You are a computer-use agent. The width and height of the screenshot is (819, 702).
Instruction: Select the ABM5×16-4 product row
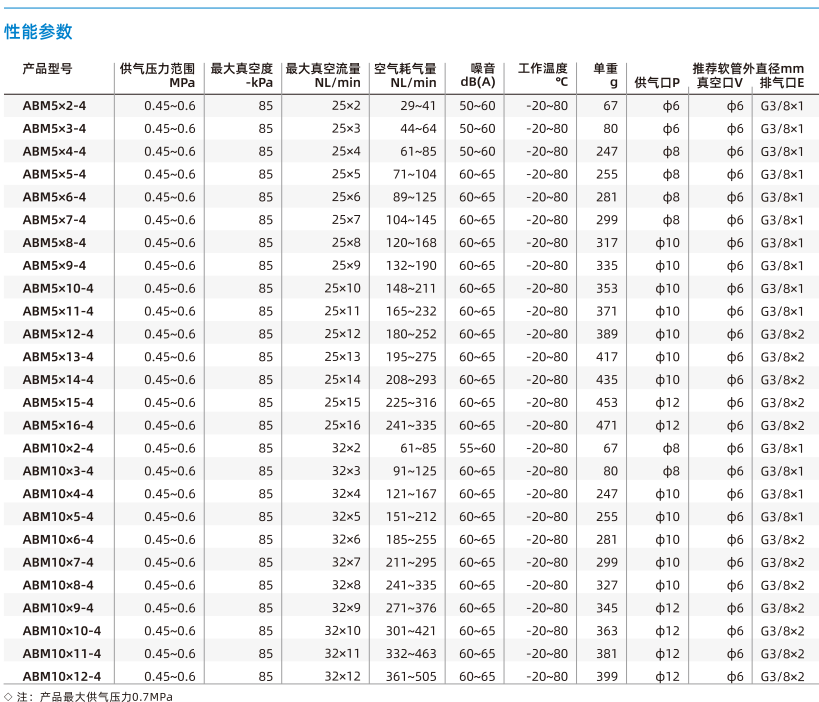pos(412,425)
